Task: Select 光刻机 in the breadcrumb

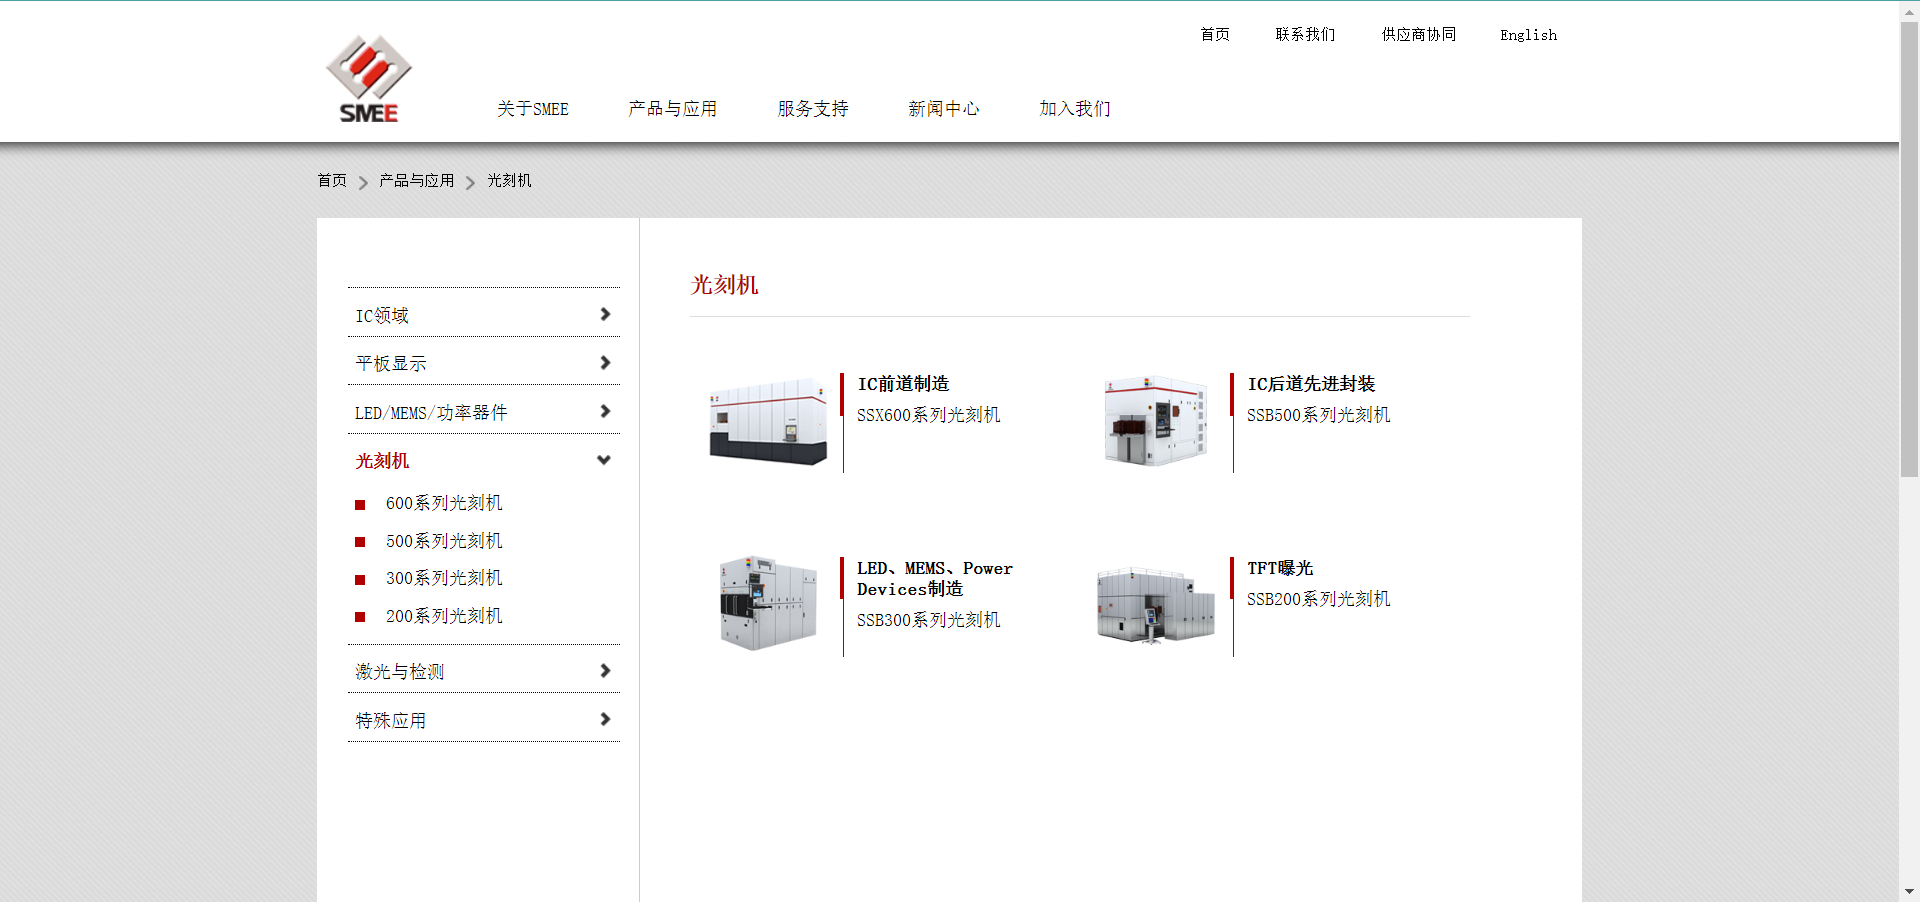Action: (509, 181)
